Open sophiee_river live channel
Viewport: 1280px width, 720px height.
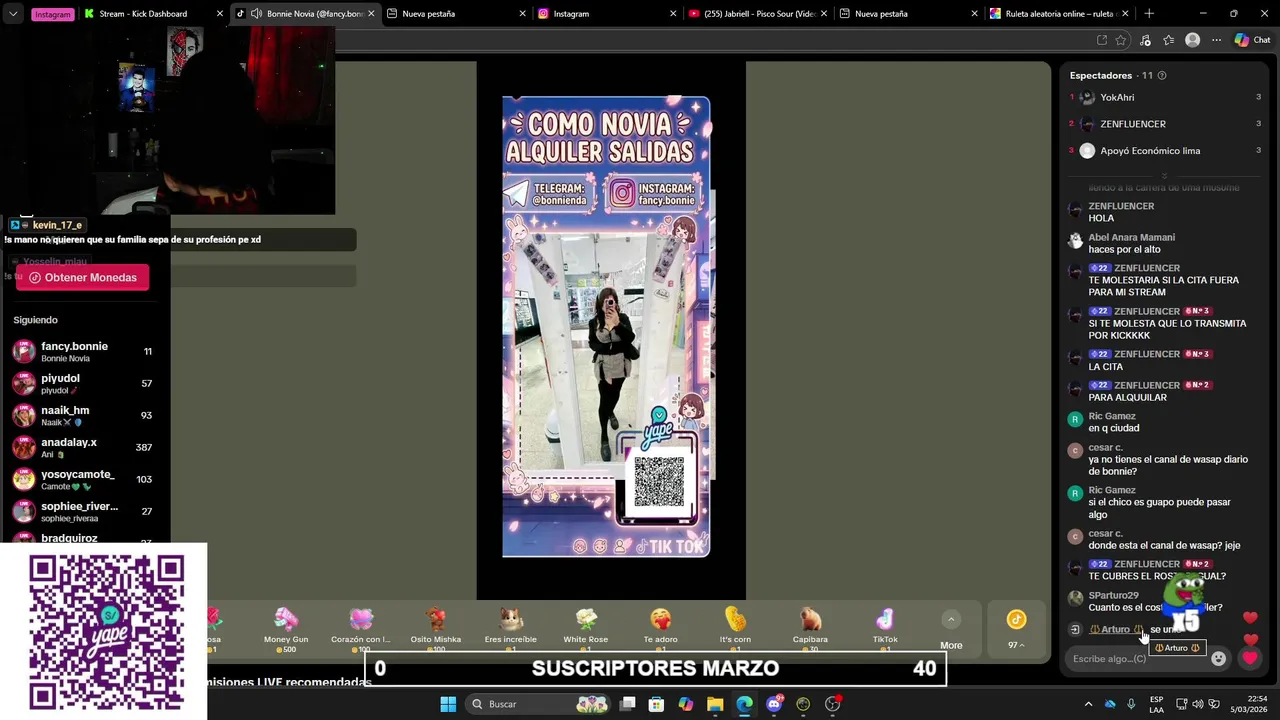(84, 511)
